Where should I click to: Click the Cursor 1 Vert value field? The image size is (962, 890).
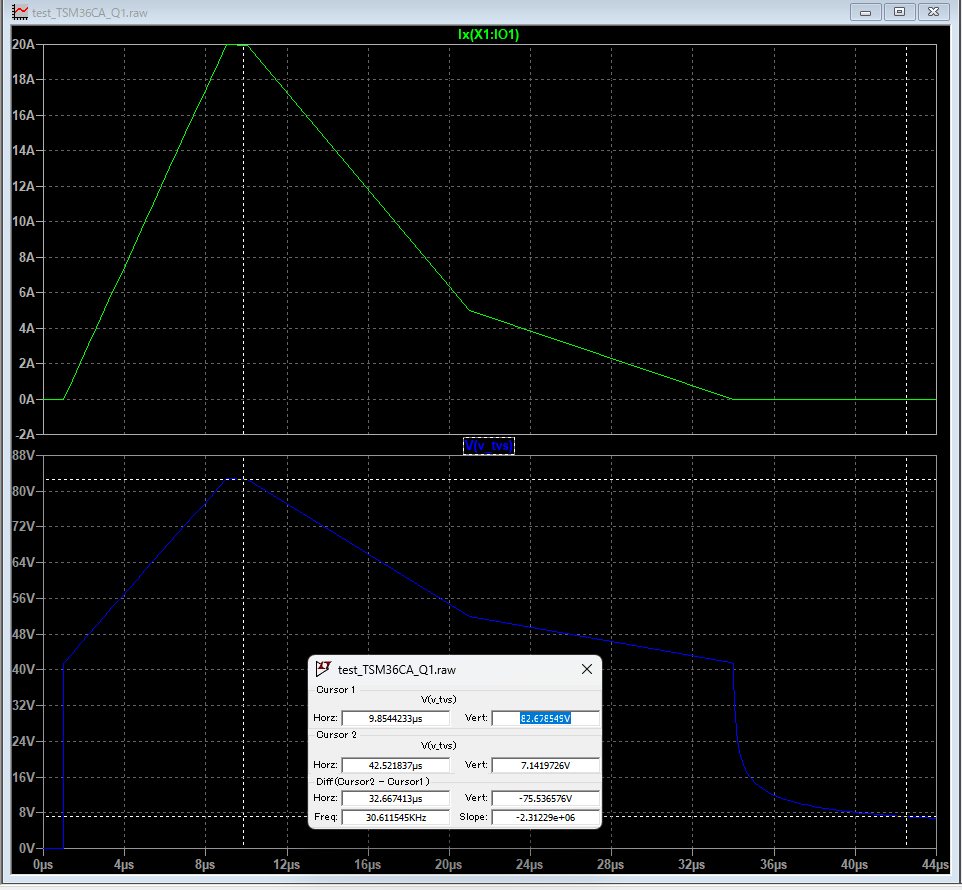click(x=545, y=718)
